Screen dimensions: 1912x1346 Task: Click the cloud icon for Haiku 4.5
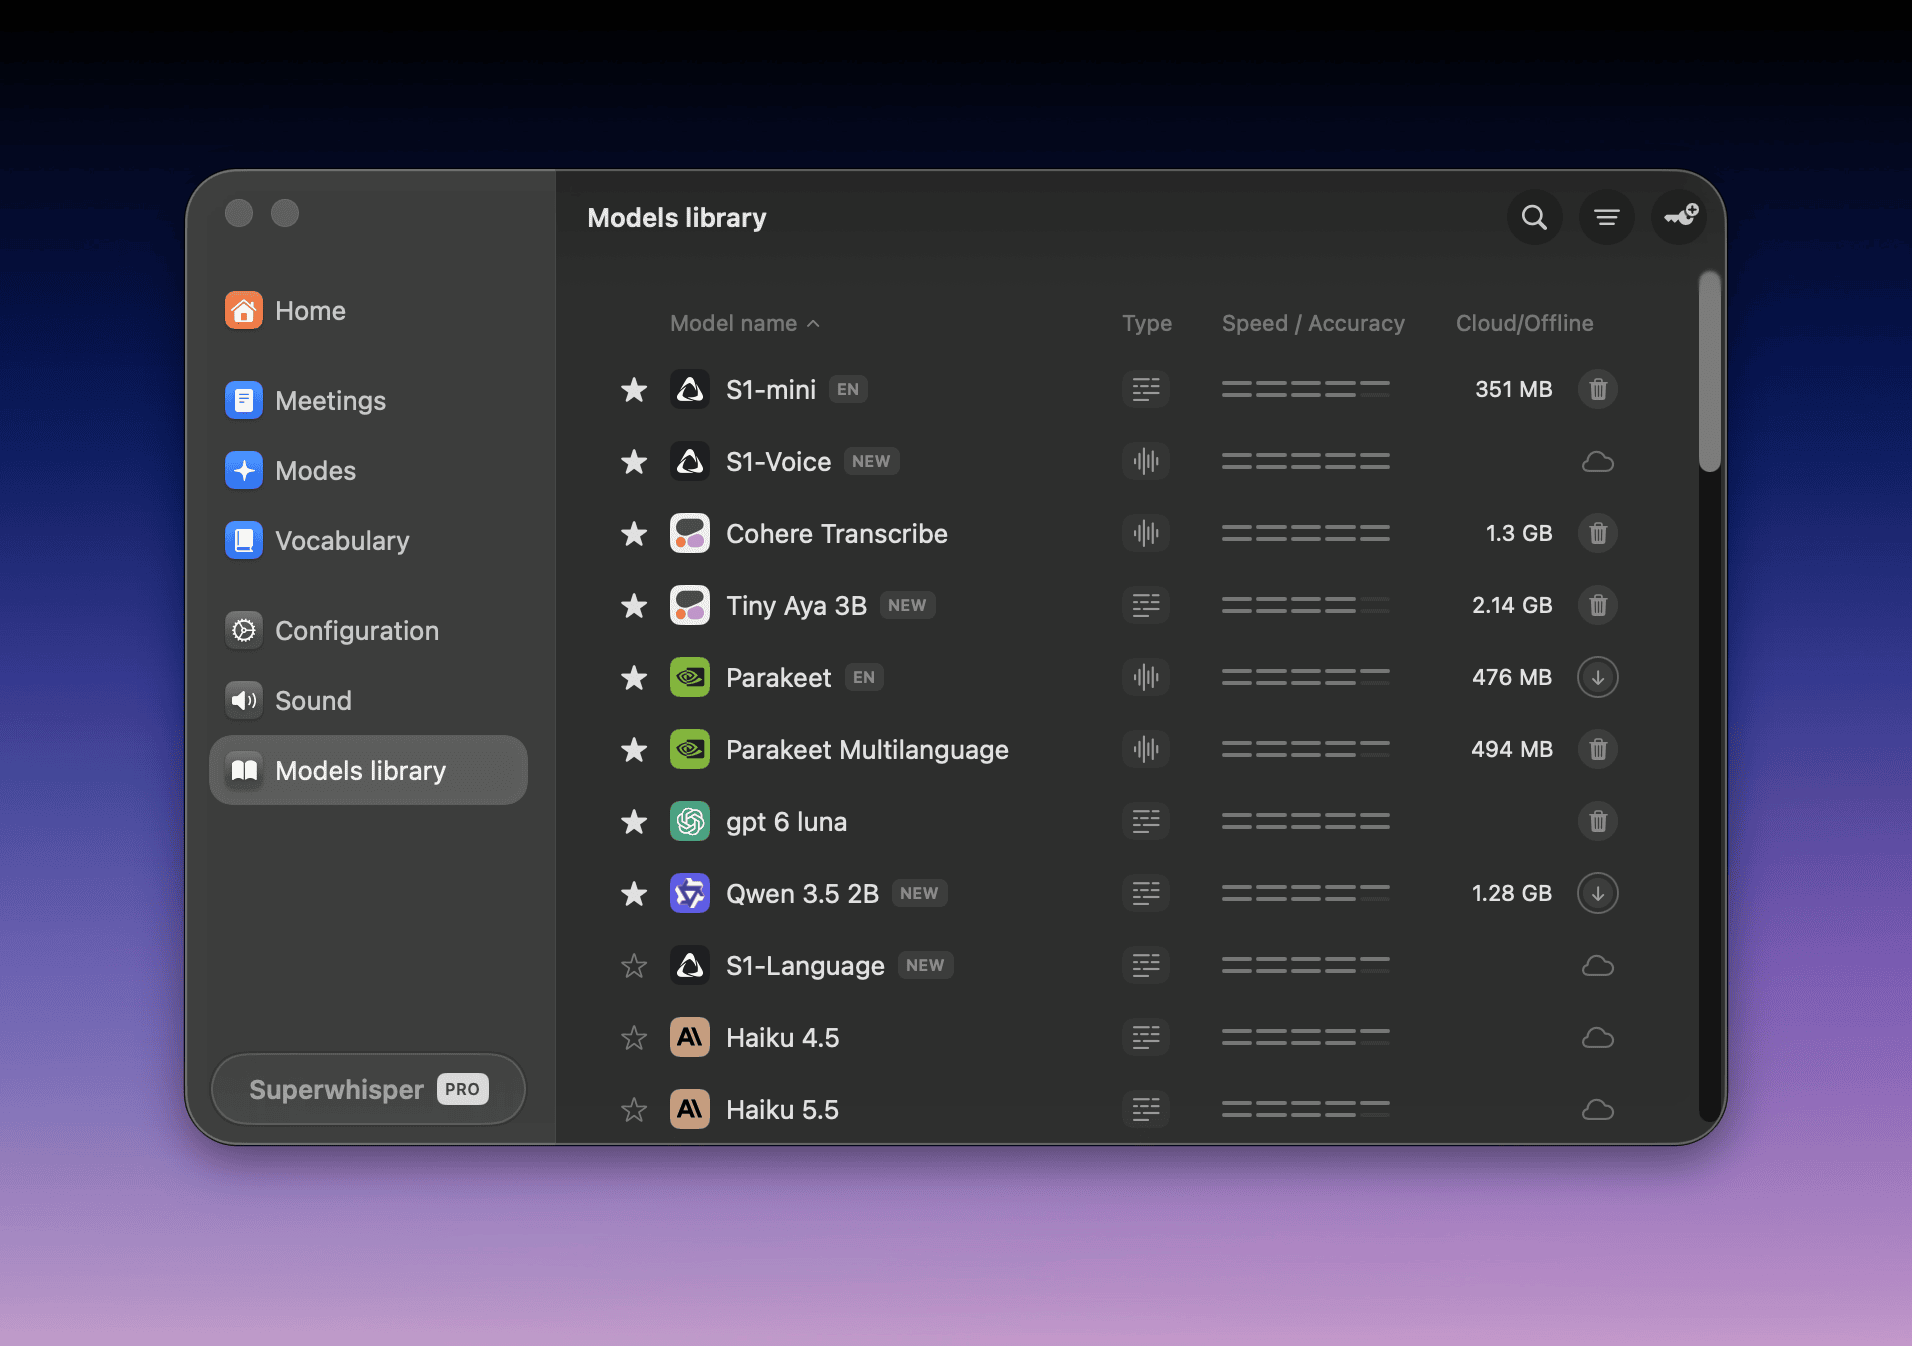[1598, 1038]
